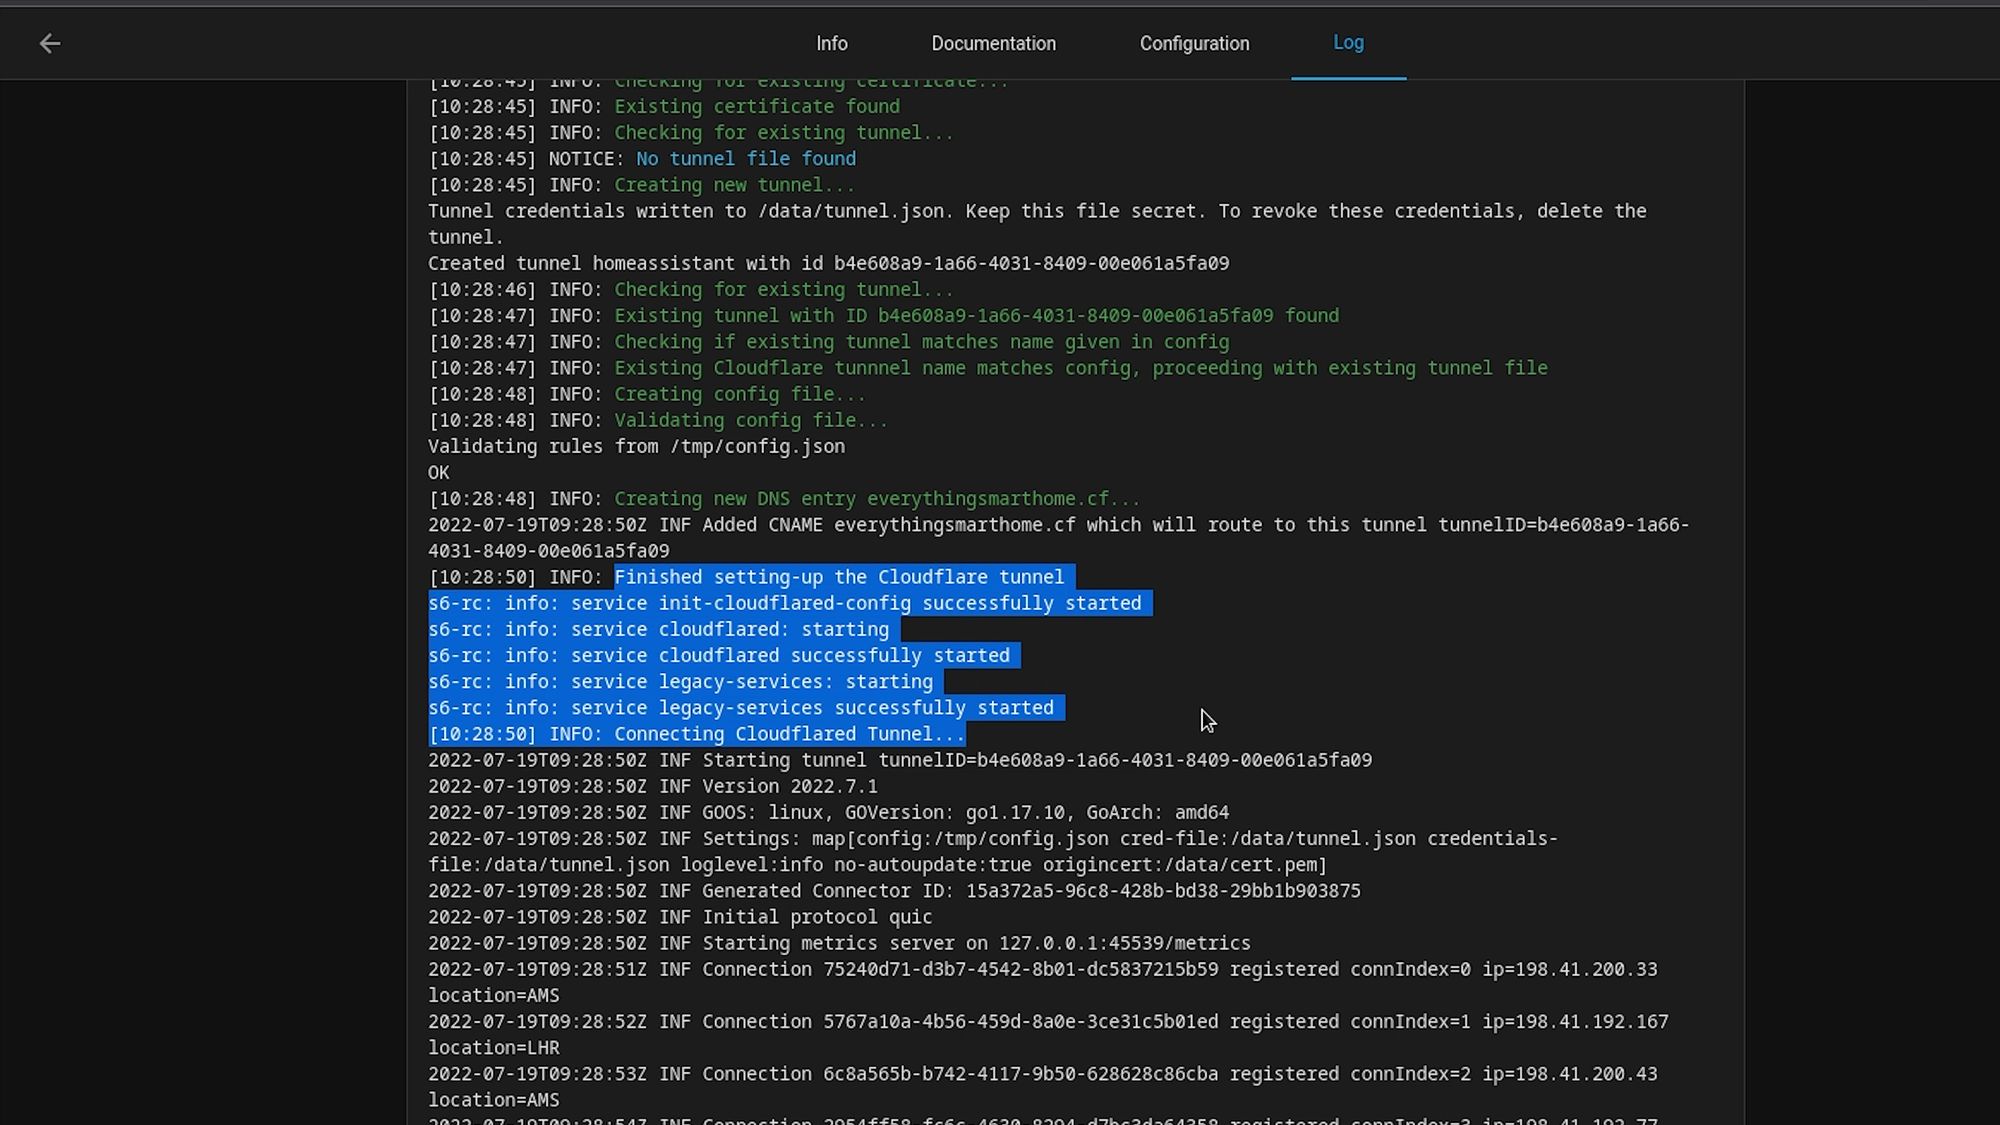Click the 'INF Starting tunnel tunnelID' line
This screenshot has width=2000, height=1125.
(900, 760)
